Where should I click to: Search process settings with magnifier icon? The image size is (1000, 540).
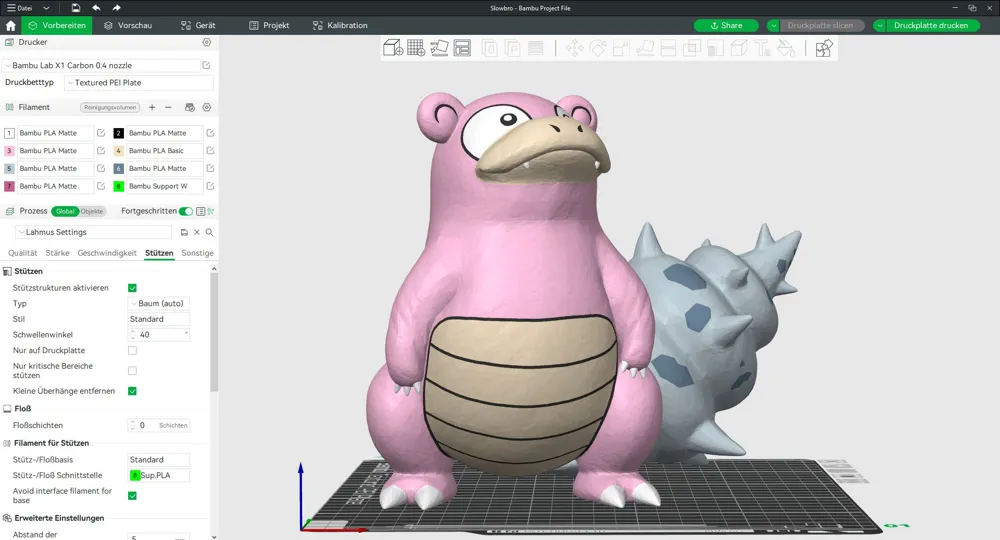coord(209,232)
